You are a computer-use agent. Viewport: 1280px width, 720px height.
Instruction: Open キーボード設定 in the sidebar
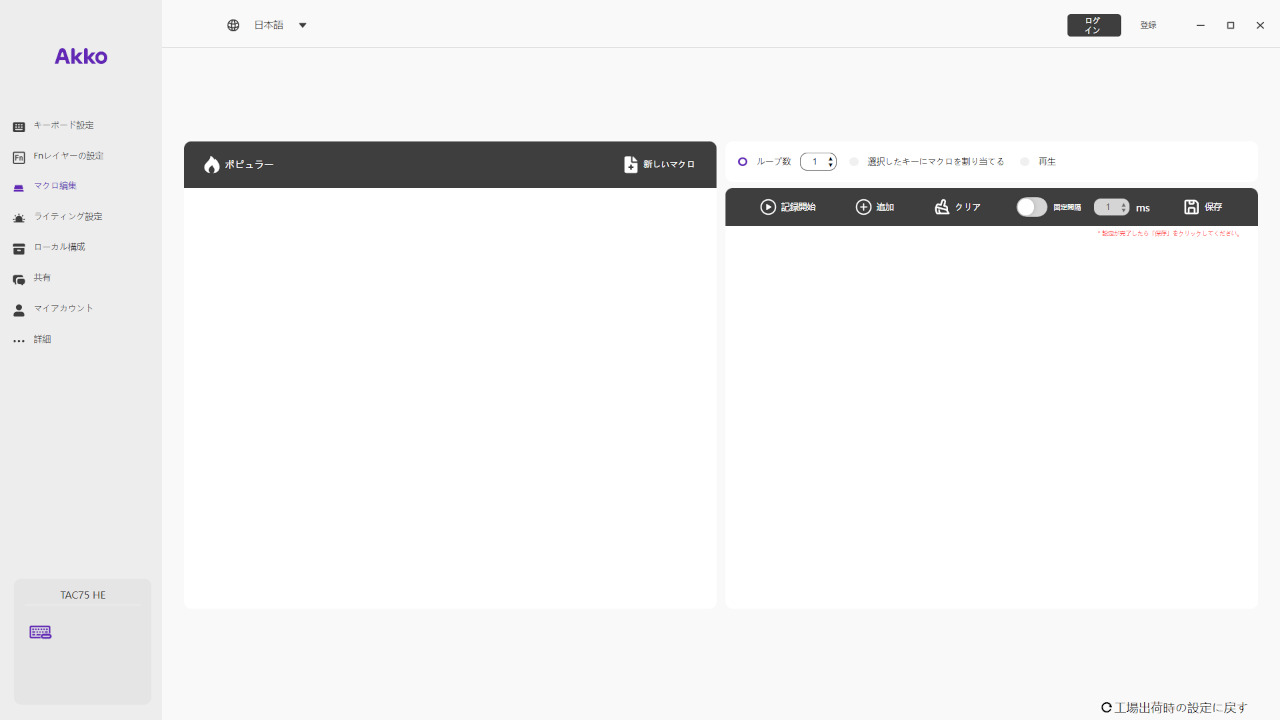pyautogui.click(x=63, y=126)
